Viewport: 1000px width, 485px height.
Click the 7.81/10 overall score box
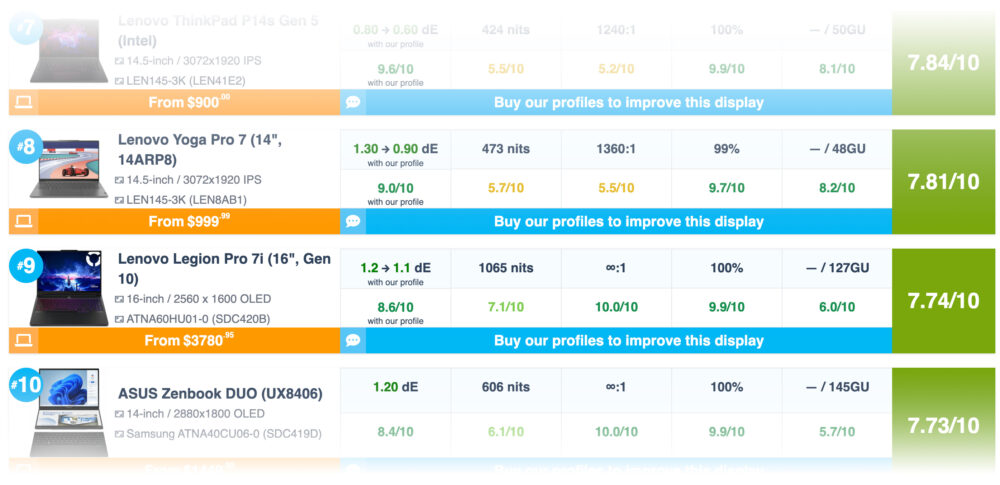[943, 182]
